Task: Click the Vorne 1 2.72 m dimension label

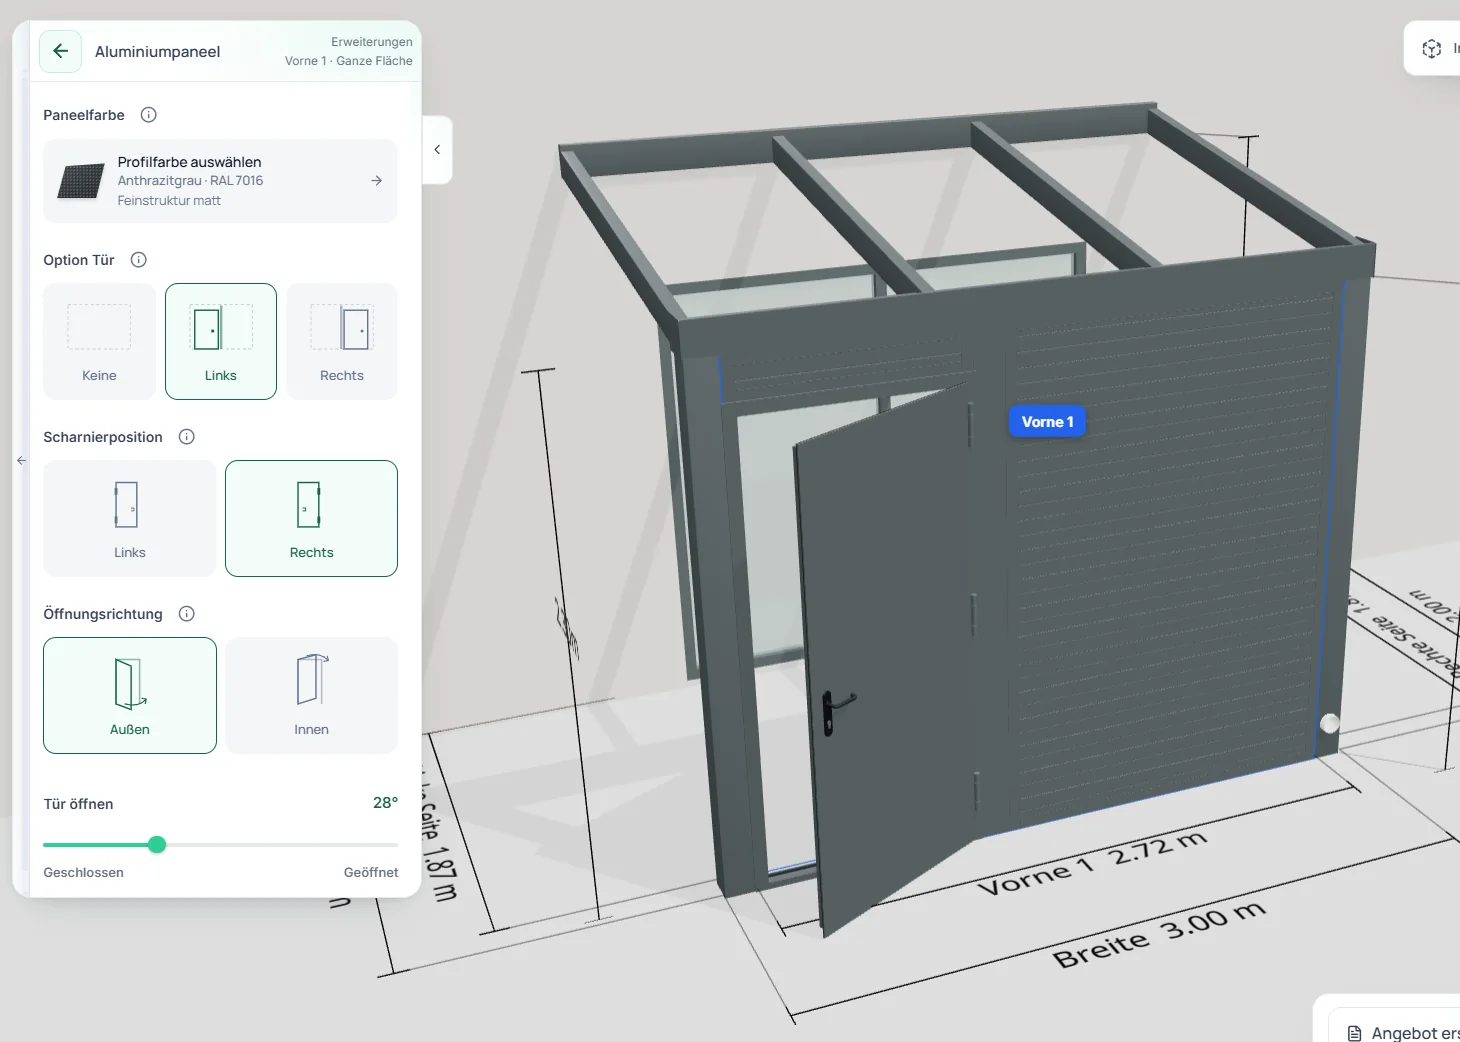Action: pos(1092,864)
